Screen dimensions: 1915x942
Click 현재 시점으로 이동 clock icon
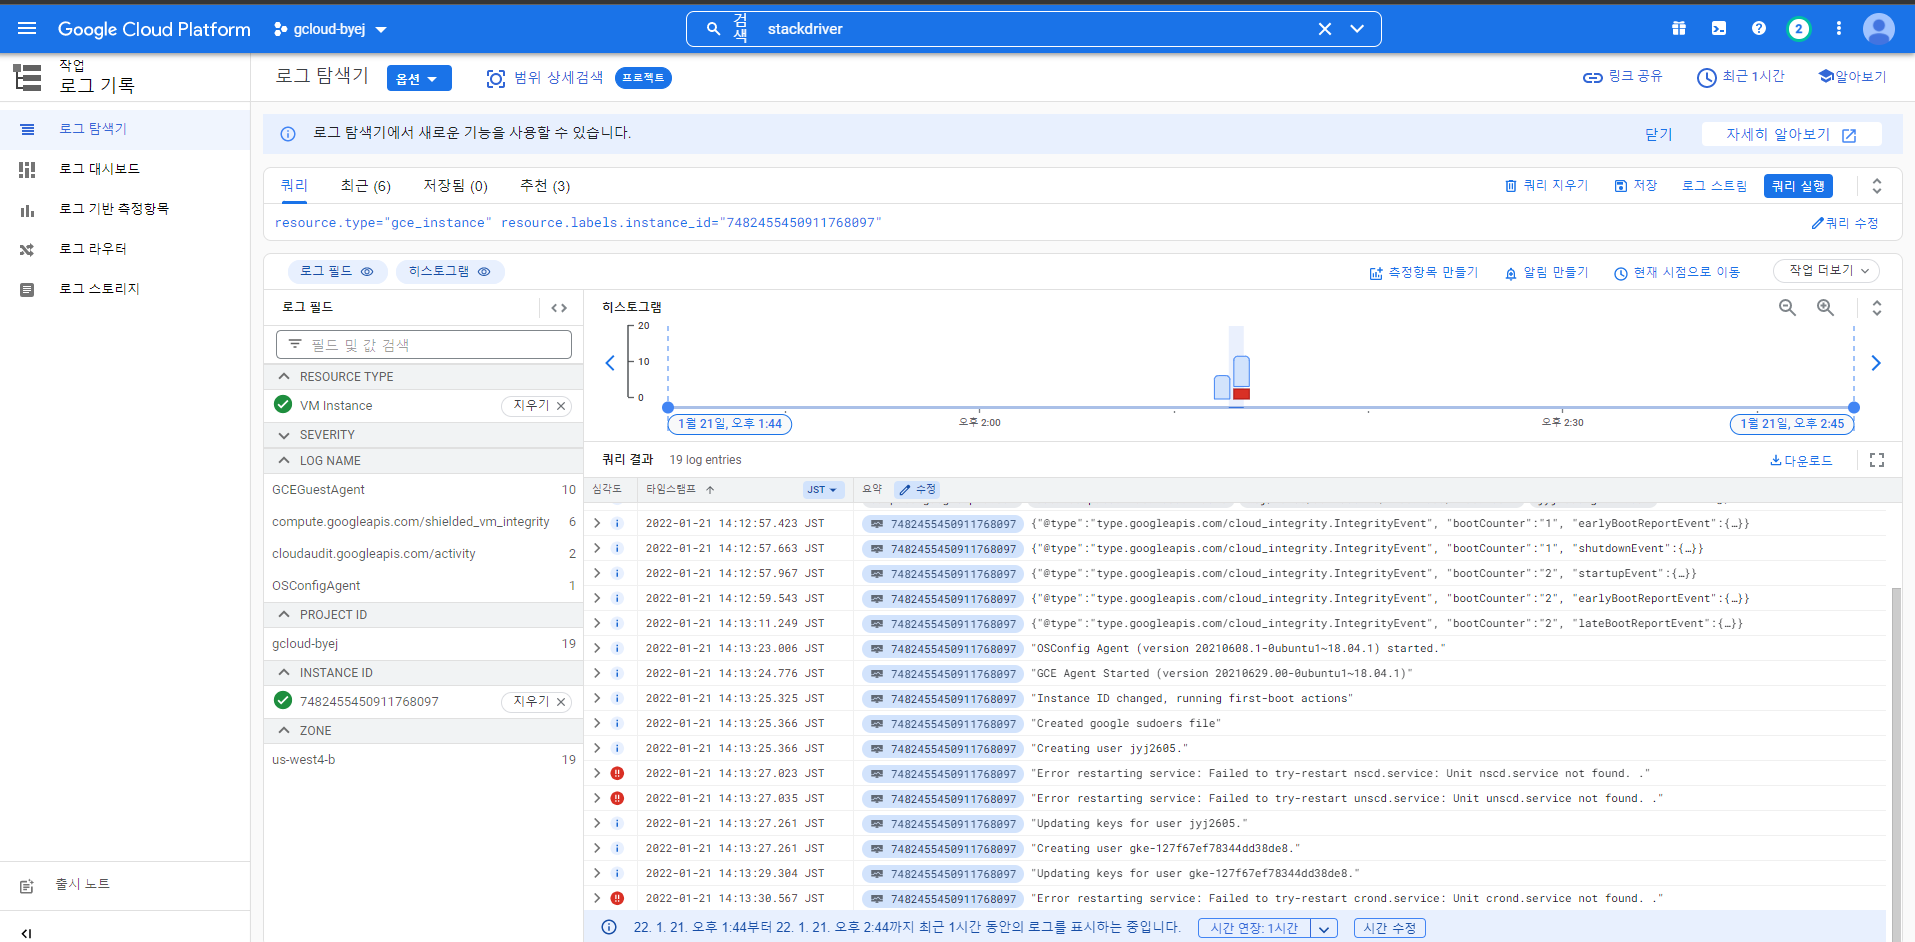(x=1621, y=273)
